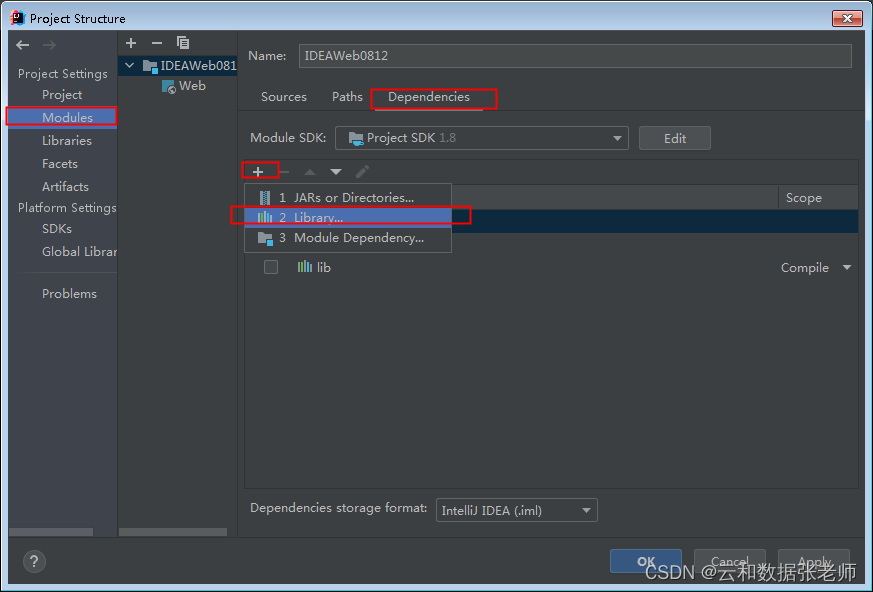Click the Edit button beside Module SDK
Image resolution: width=873 pixels, height=592 pixels.
pyautogui.click(x=675, y=138)
